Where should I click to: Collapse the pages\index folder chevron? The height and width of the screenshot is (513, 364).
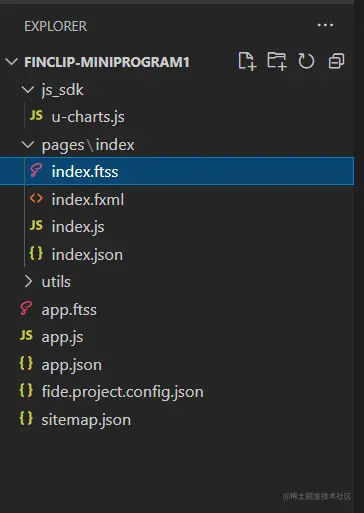(x=28, y=144)
